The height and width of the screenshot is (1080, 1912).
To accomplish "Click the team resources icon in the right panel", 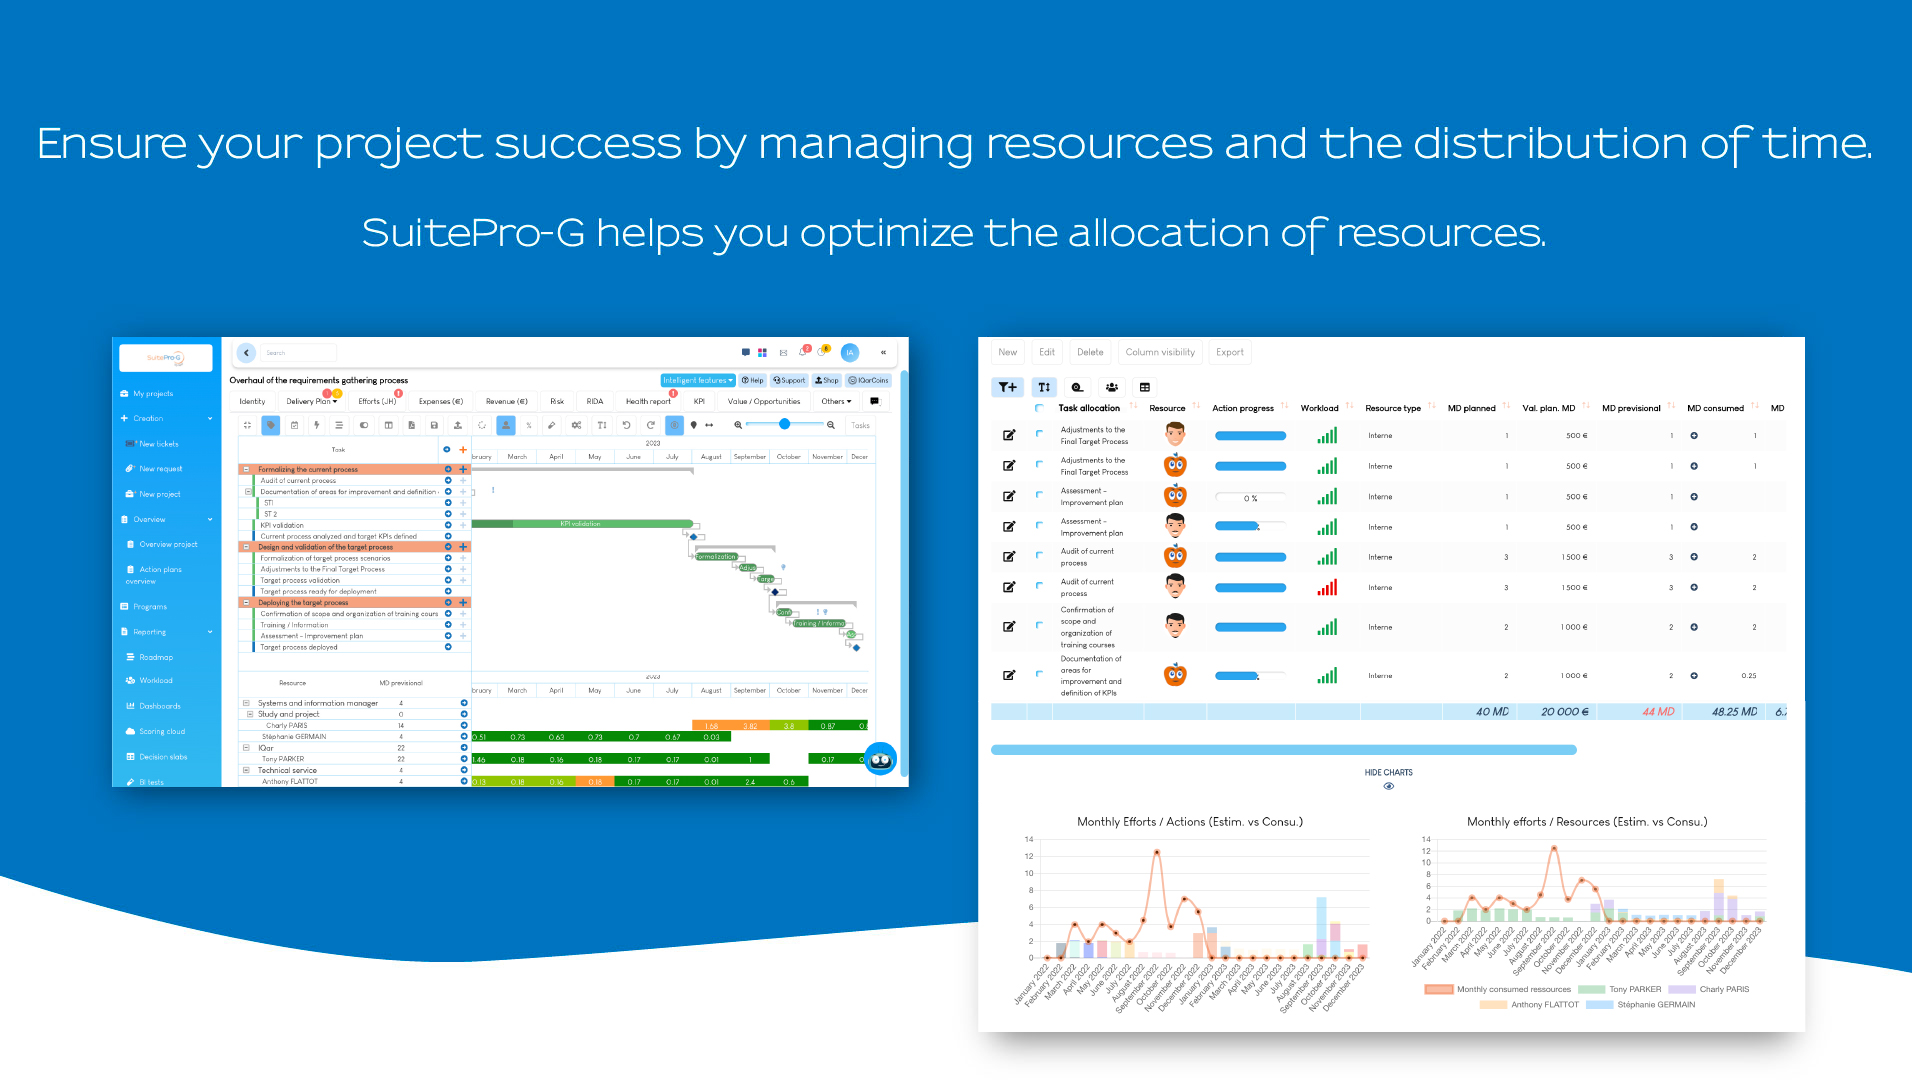I will (x=1112, y=388).
